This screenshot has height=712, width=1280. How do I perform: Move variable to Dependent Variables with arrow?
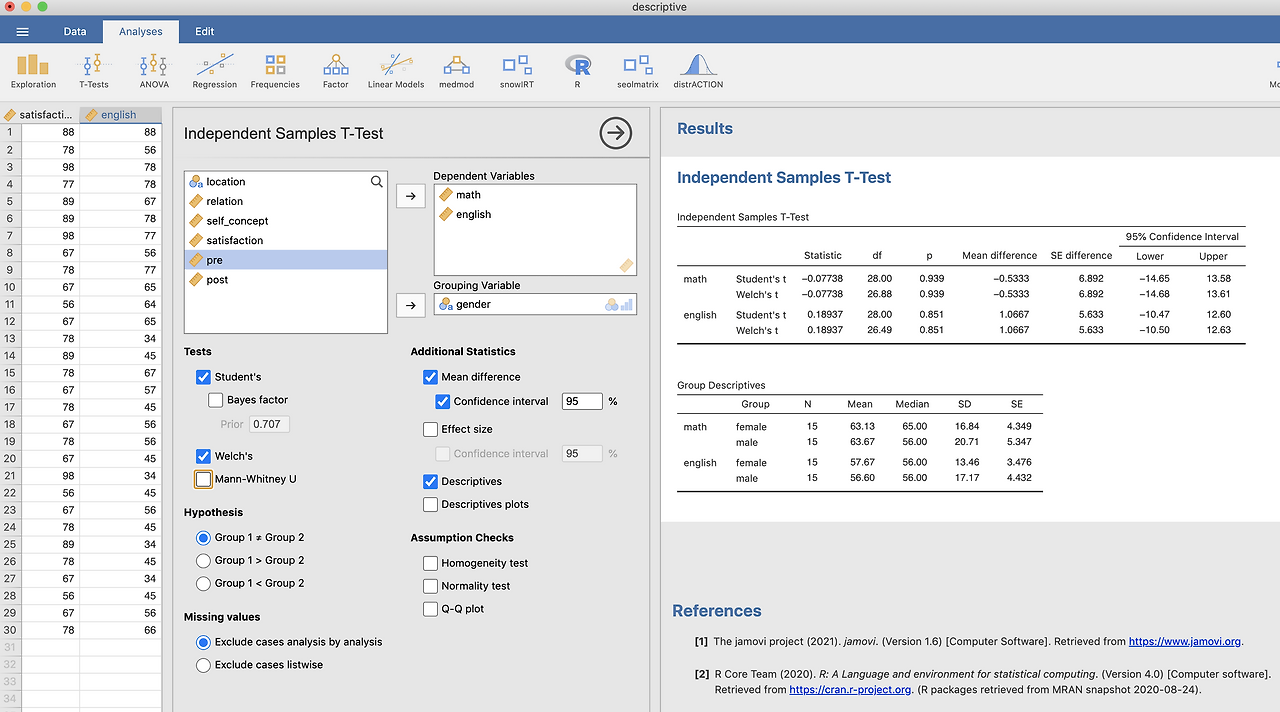pyautogui.click(x=411, y=196)
